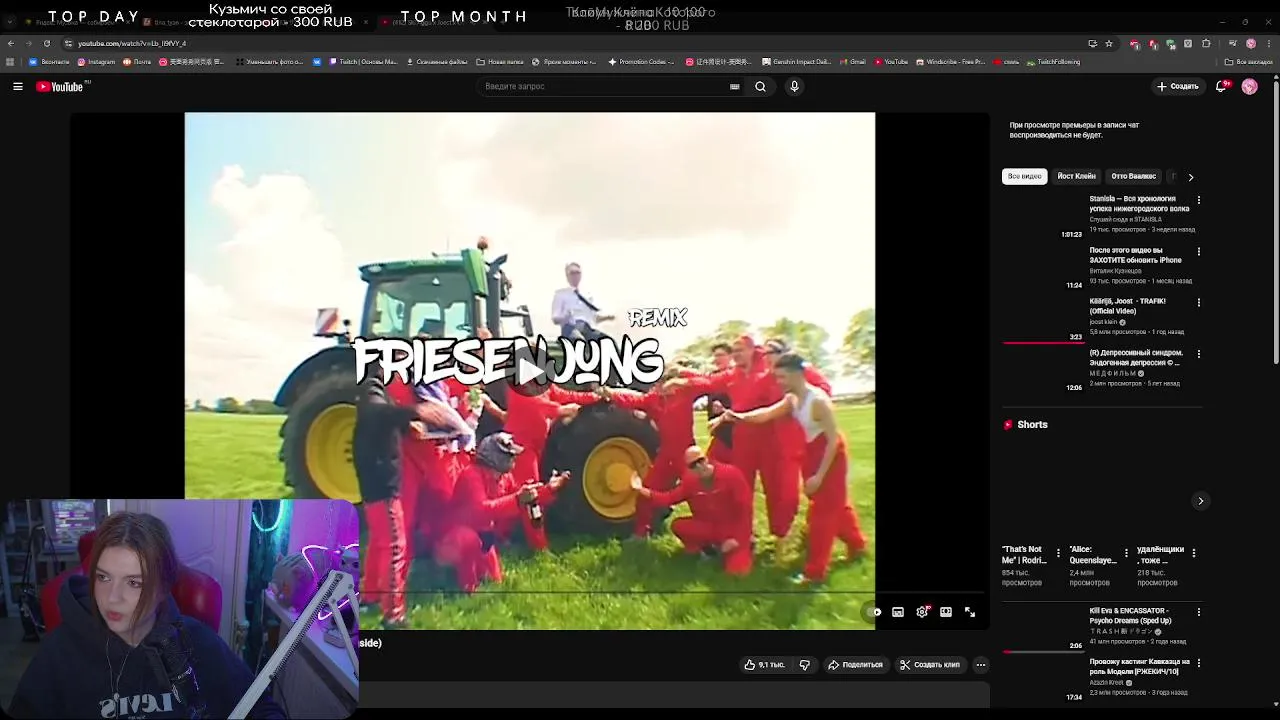1280x720 pixels.
Task: Open options for Депрессивный синдром video
Action: pyautogui.click(x=1199, y=354)
